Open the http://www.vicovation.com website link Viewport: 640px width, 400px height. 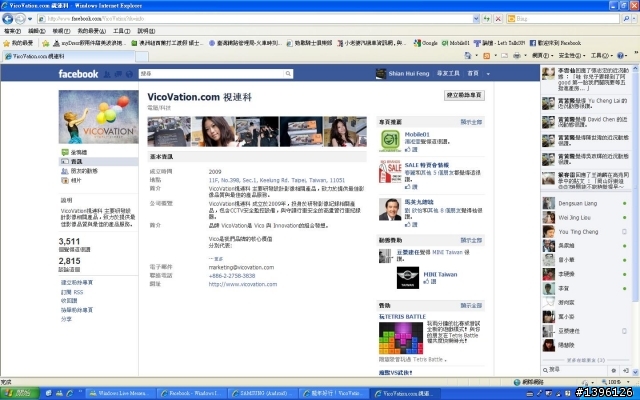242,284
